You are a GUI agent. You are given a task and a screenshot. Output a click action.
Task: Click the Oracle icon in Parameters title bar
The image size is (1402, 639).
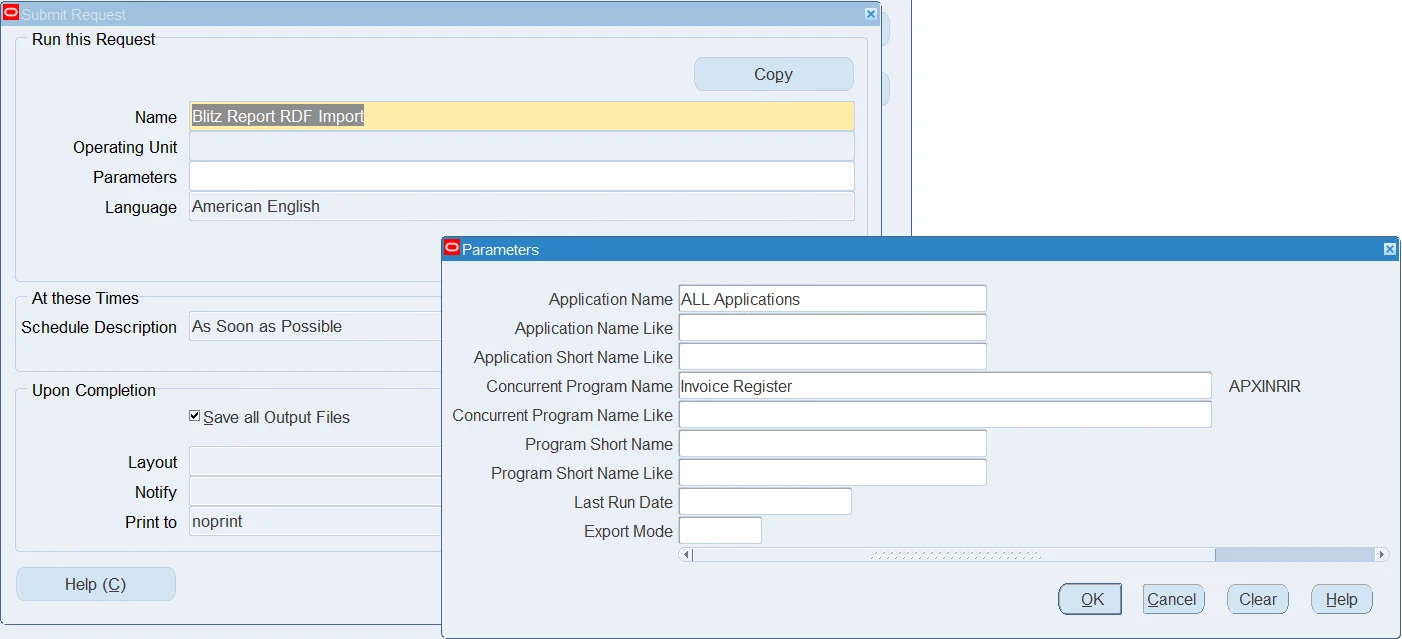(x=452, y=249)
